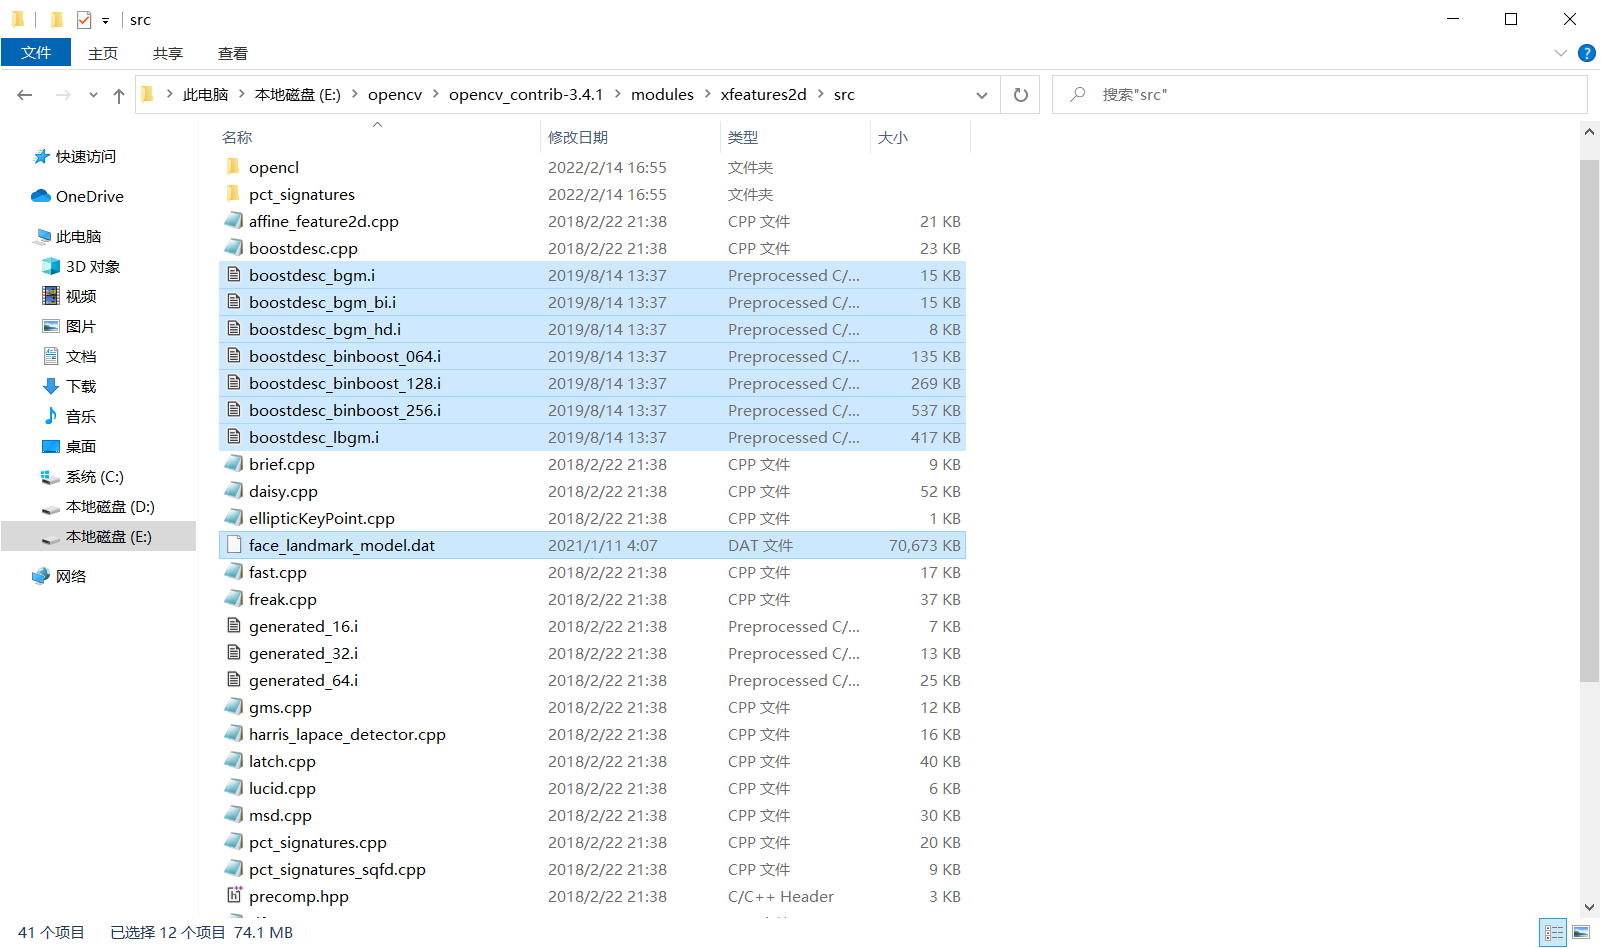Viewport: 1601px width, 948px height.
Task: Select ellipticKeyPoint.cpp file name
Action: click(x=322, y=519)
